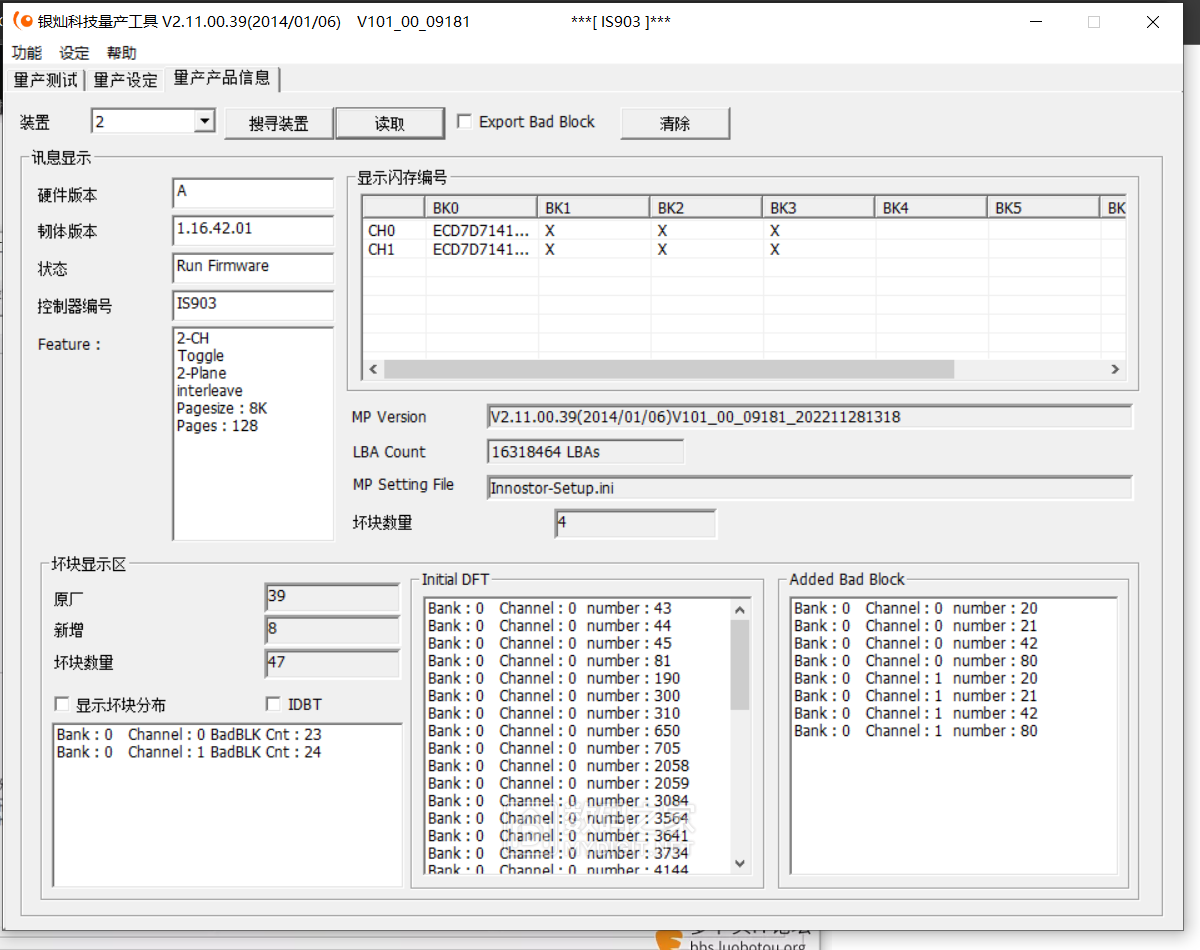Enable the Export Bad Block checkbox
Image resolution: width=1200 pixels, height=950 pixels.
465,122
